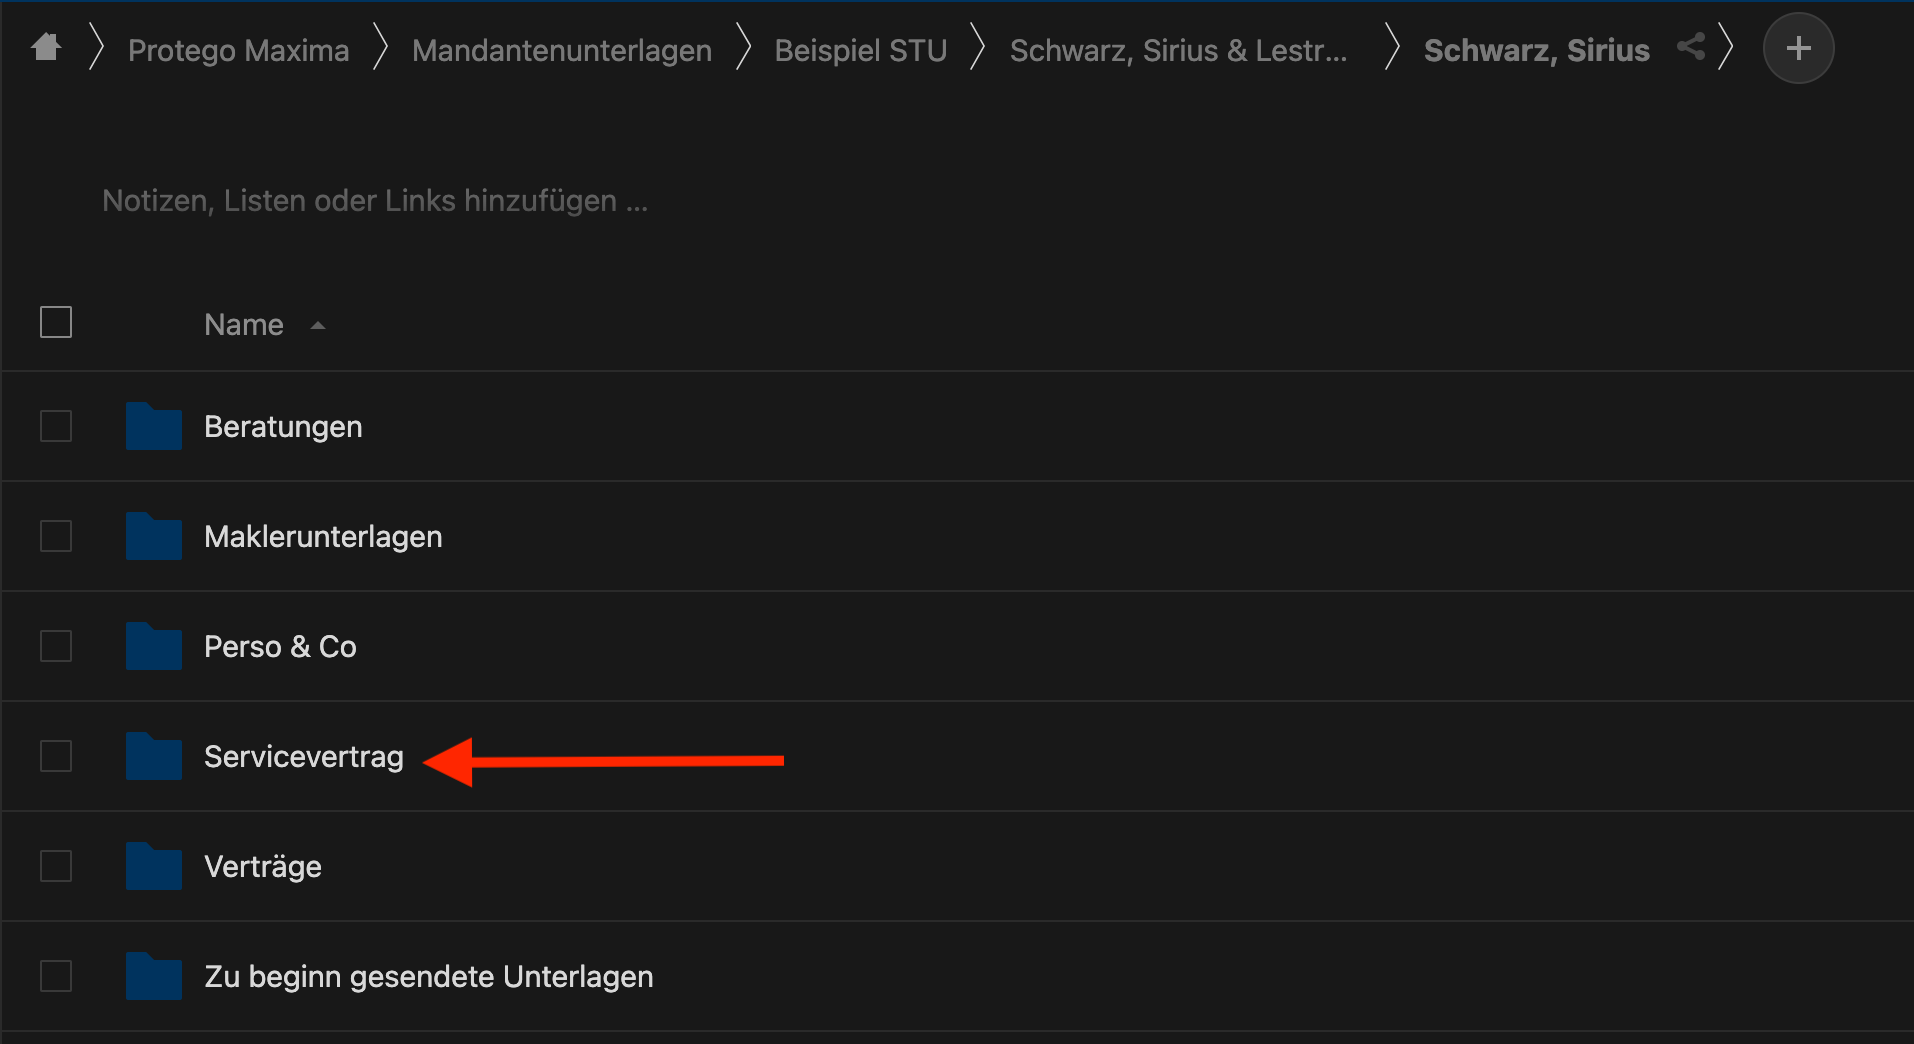This screenshot has width=1914, height=1044.
Task: Open sharing options via the share icon
Action: pyautogui.click(x=1692, y=46)
